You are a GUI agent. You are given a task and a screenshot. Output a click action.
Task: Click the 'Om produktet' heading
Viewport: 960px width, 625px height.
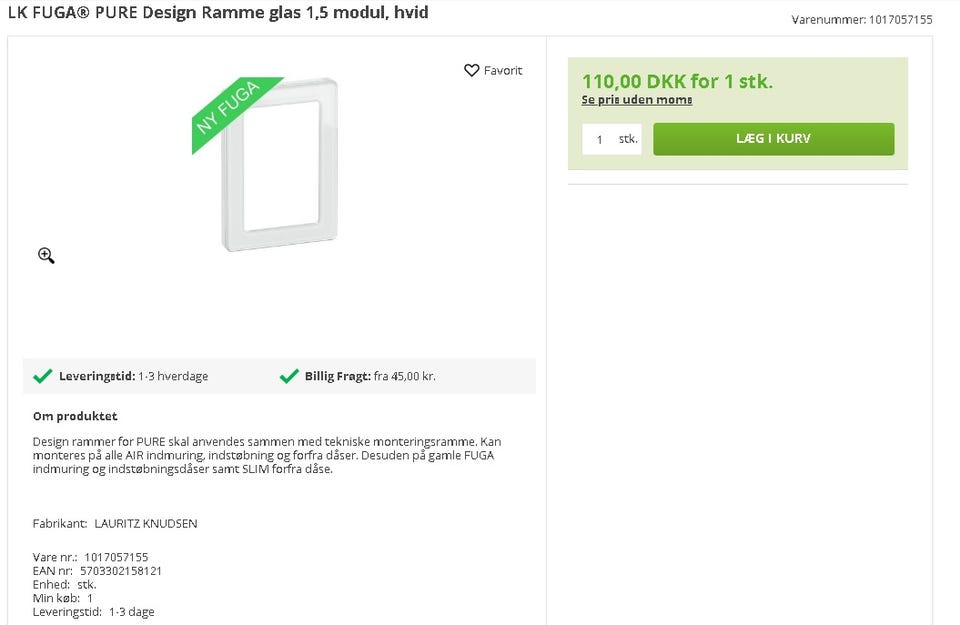(75, 416)
